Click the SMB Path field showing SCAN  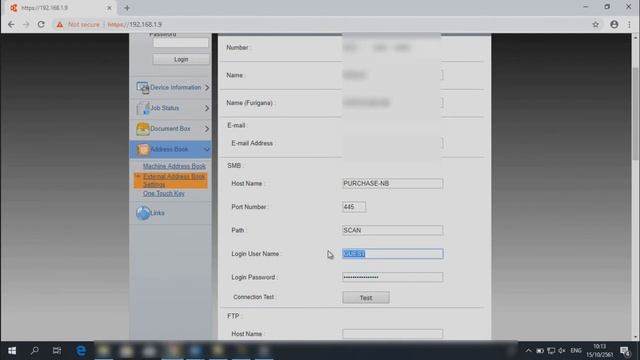[393, 230]
